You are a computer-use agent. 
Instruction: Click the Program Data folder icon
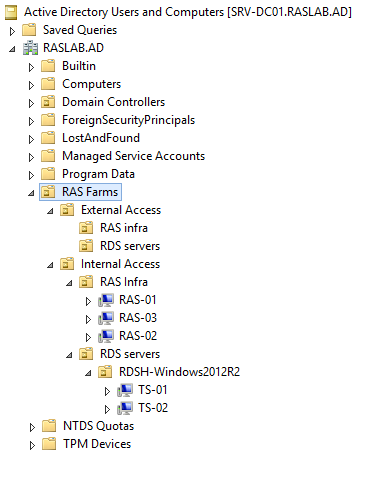pyautogui.click(x=48, y=174)
